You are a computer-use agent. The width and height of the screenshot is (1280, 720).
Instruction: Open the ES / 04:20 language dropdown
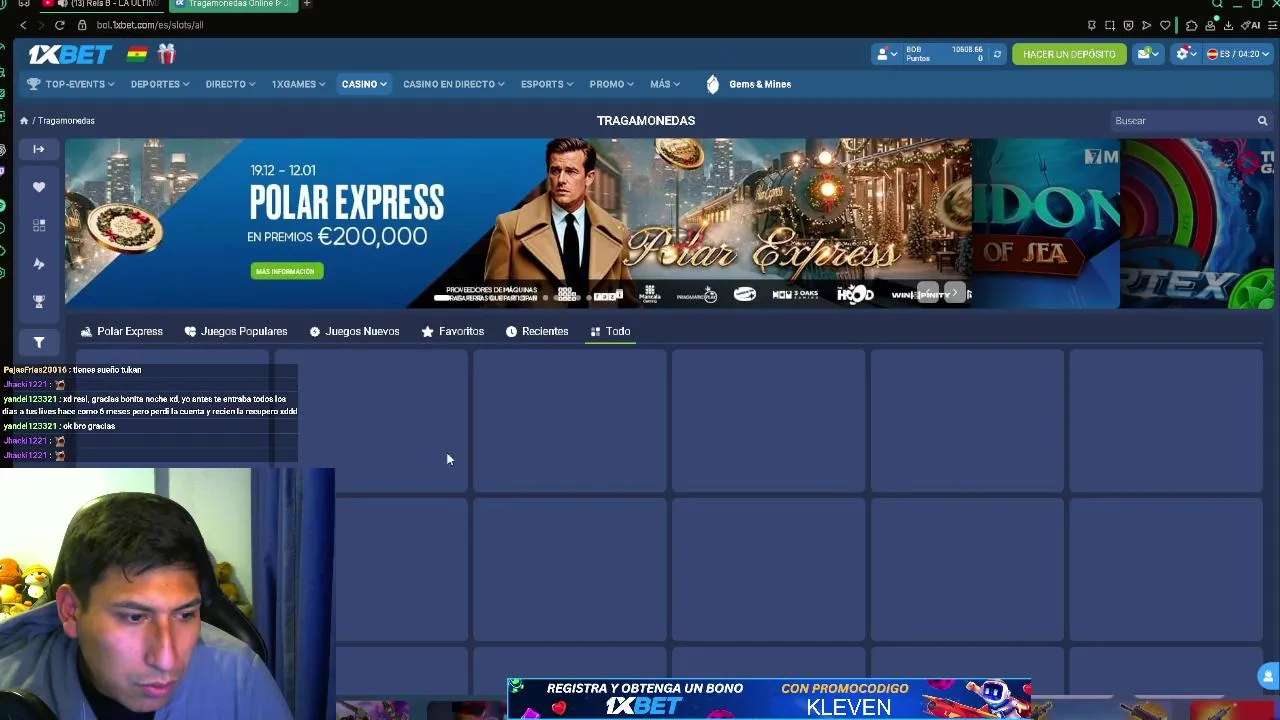click(1236, 54)
